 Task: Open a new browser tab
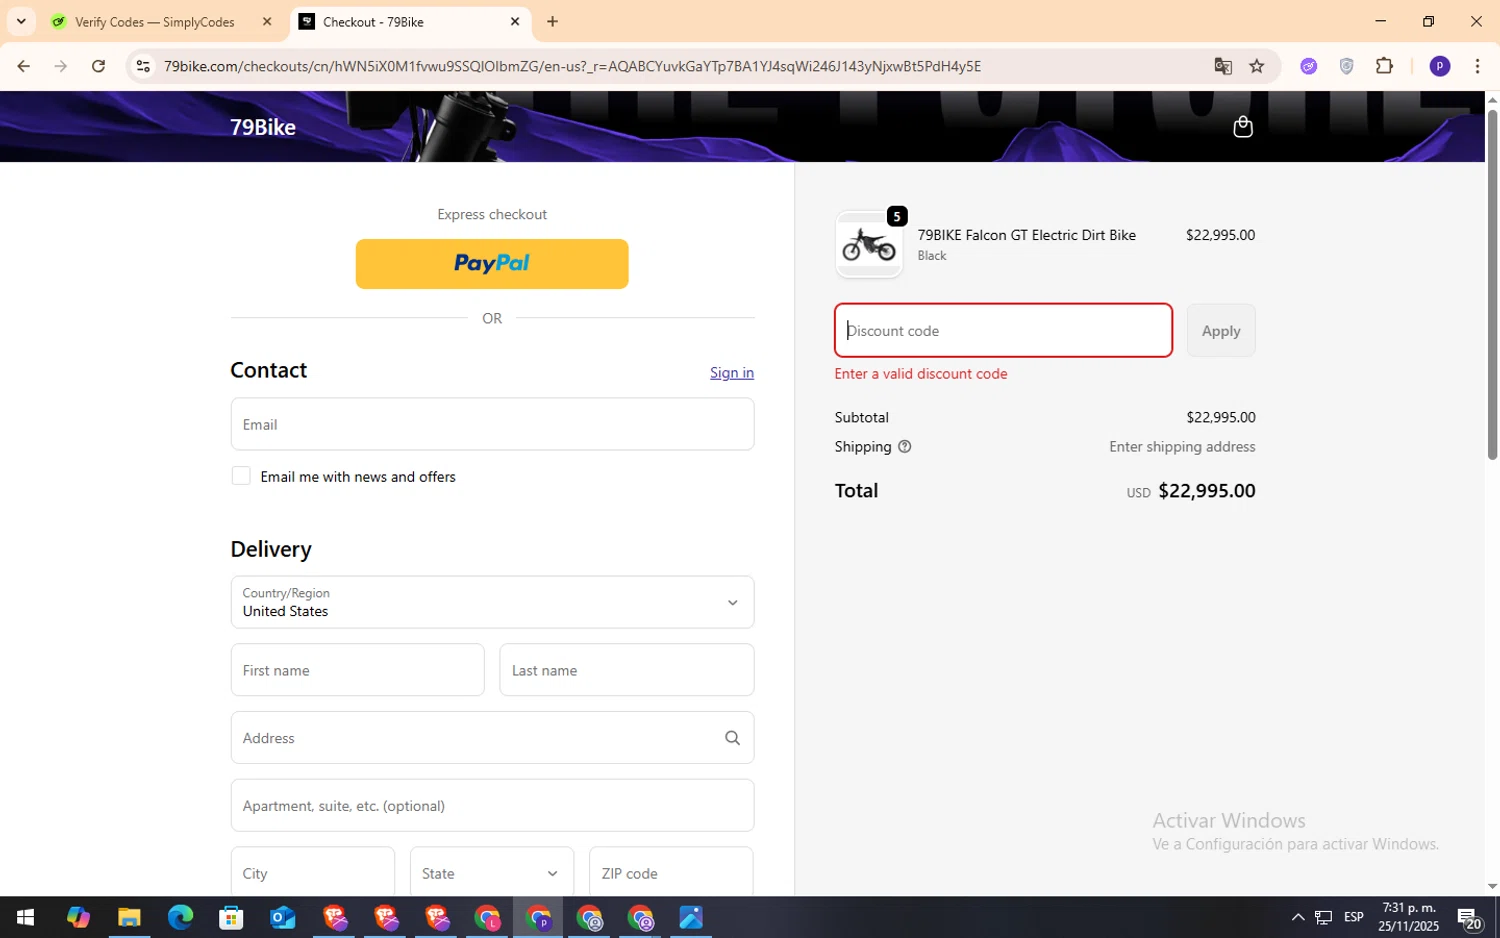point(552,21)
